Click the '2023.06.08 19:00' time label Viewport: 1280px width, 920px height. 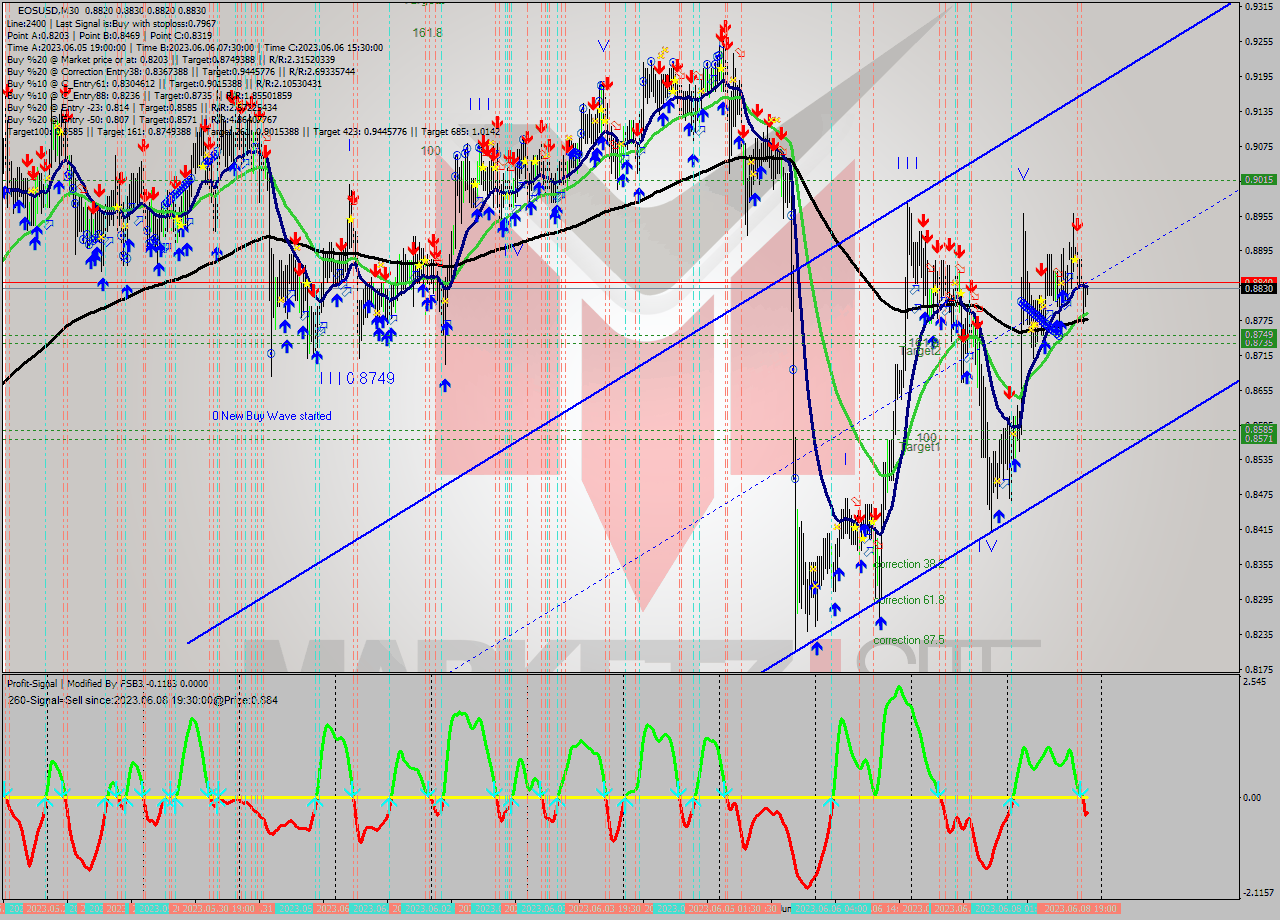(x=1078, y=909)
